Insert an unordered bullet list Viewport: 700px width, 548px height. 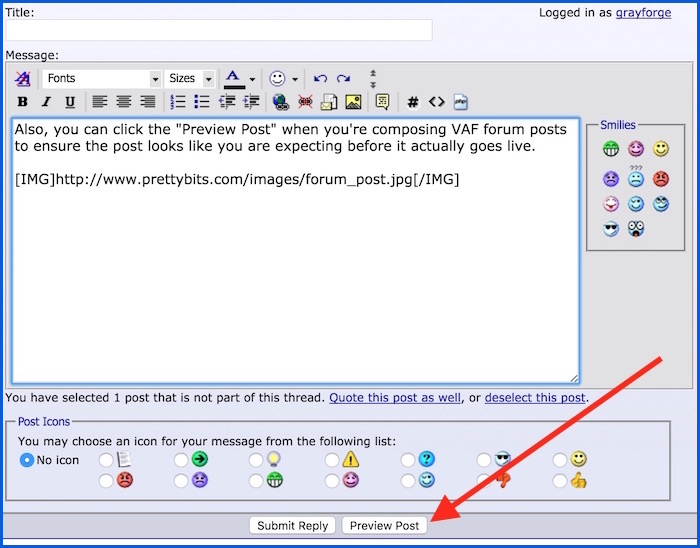pos(202,102)
